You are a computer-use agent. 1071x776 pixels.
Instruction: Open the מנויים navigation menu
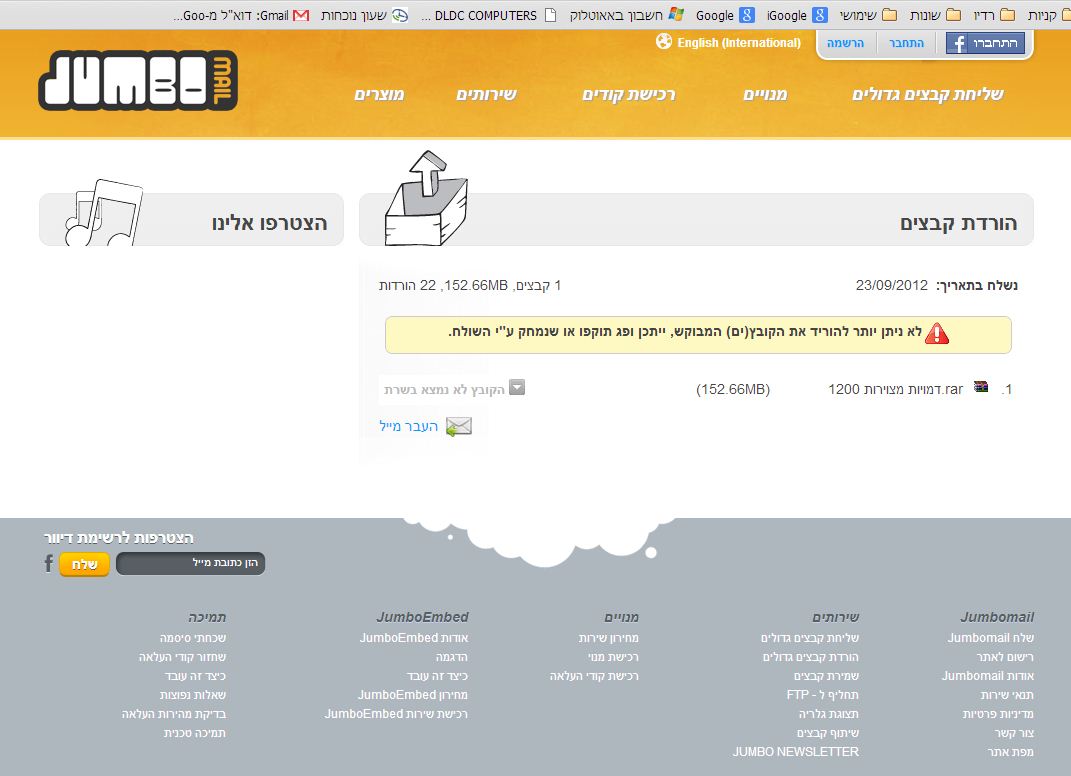(x=765, y=94)
